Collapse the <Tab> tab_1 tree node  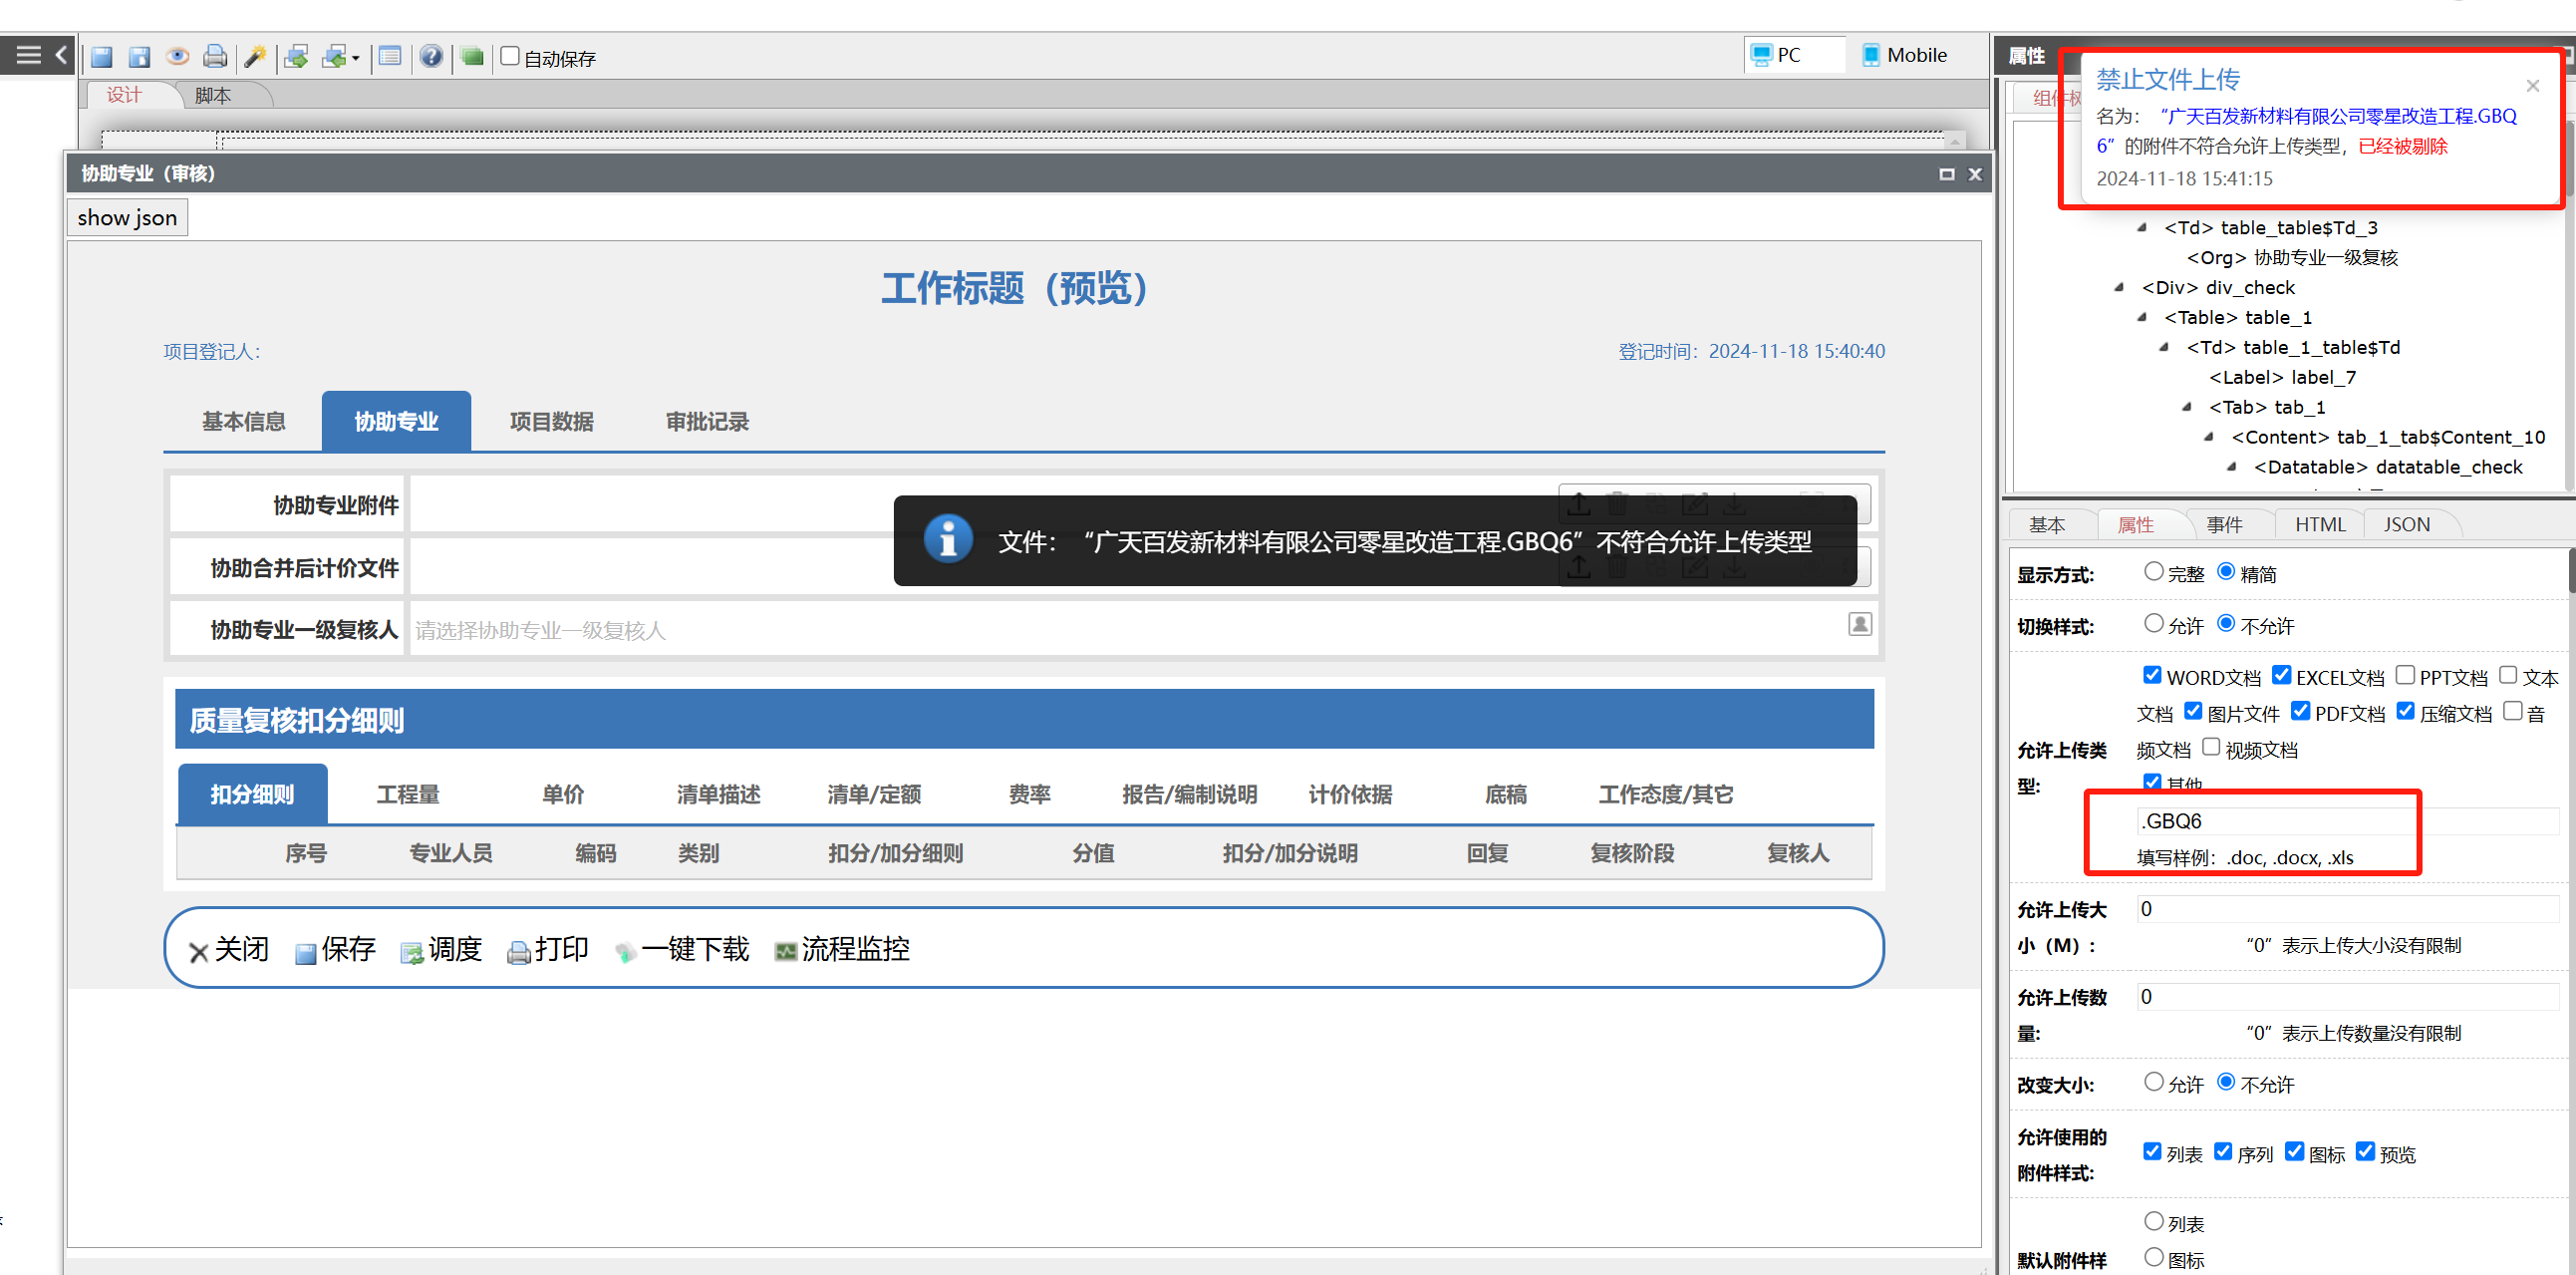tap(2186, 408)
